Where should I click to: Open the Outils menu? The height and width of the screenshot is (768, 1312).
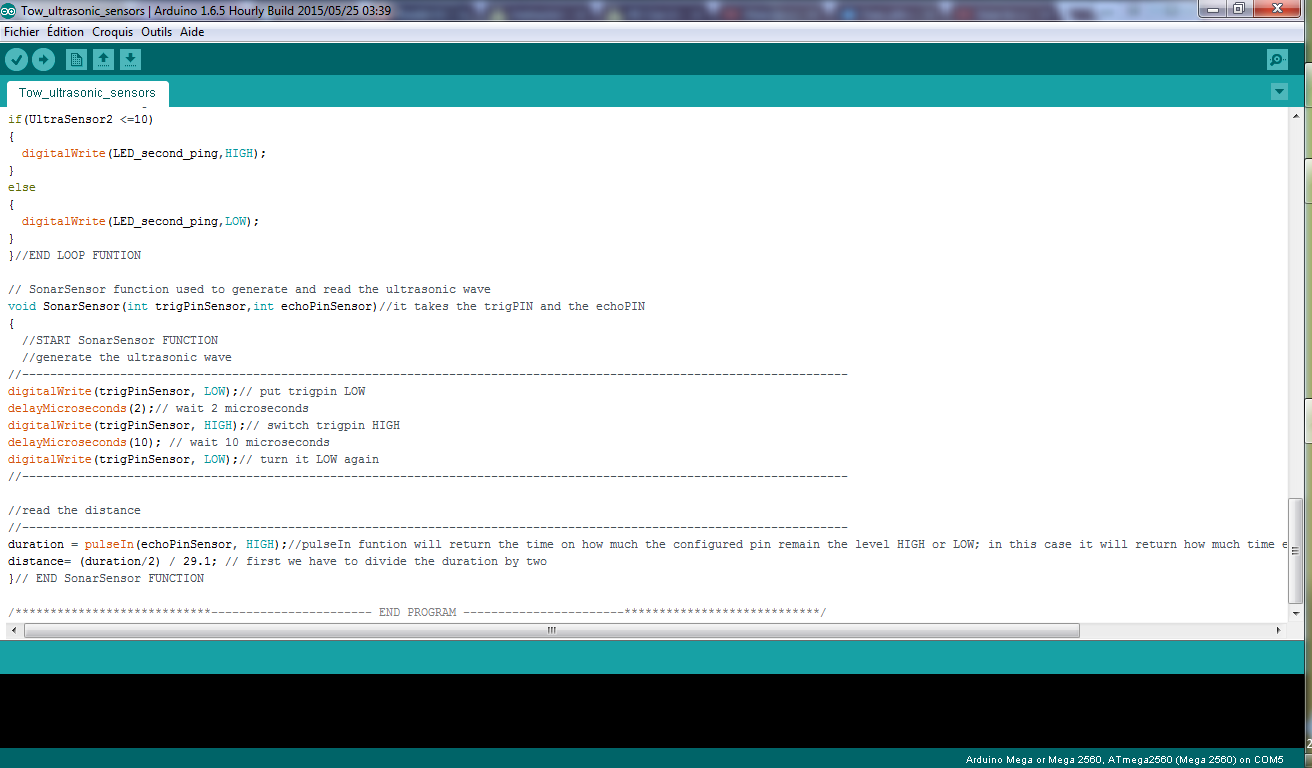click(156, 31)
